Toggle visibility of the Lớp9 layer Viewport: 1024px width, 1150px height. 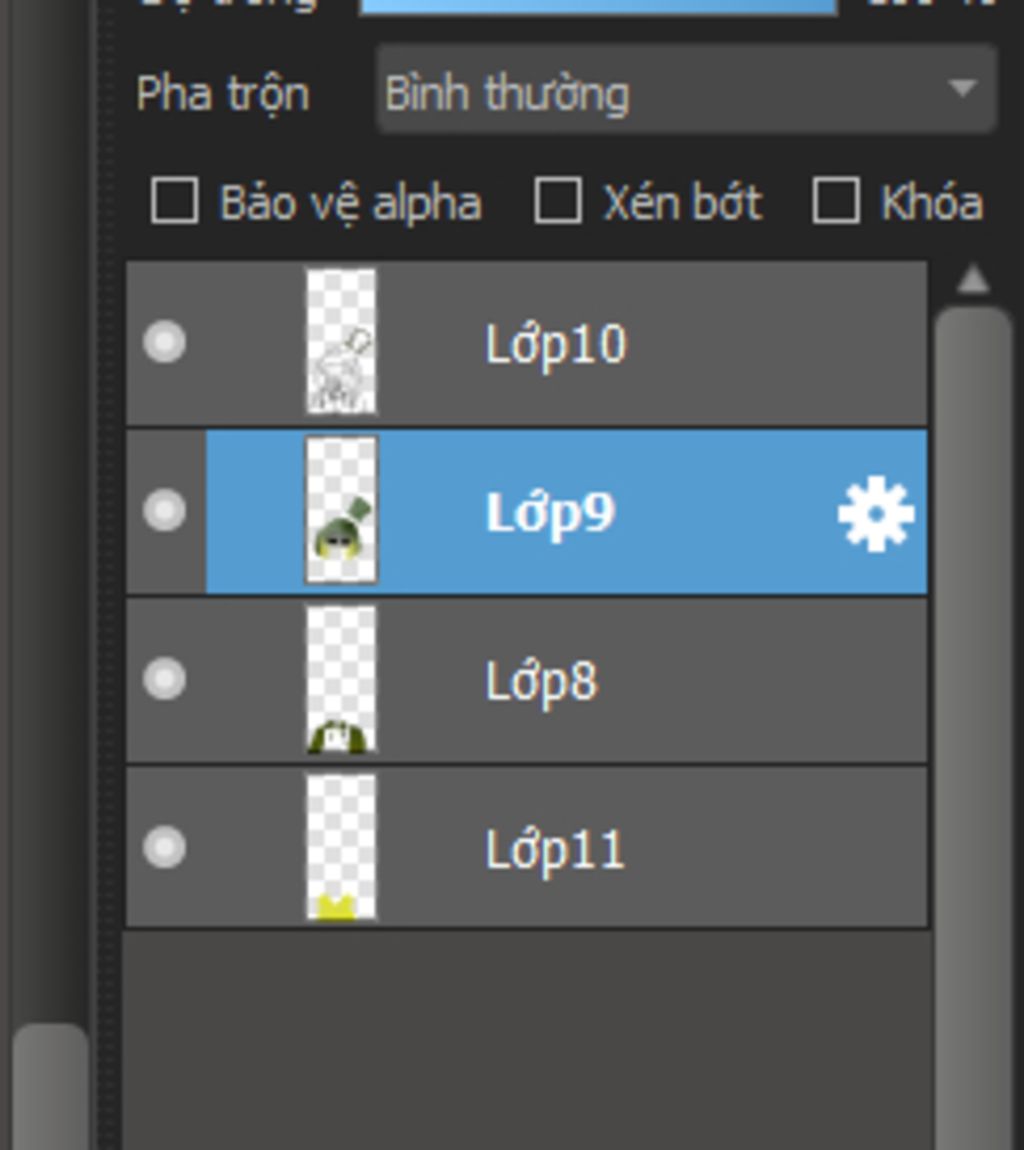[164, 510]
